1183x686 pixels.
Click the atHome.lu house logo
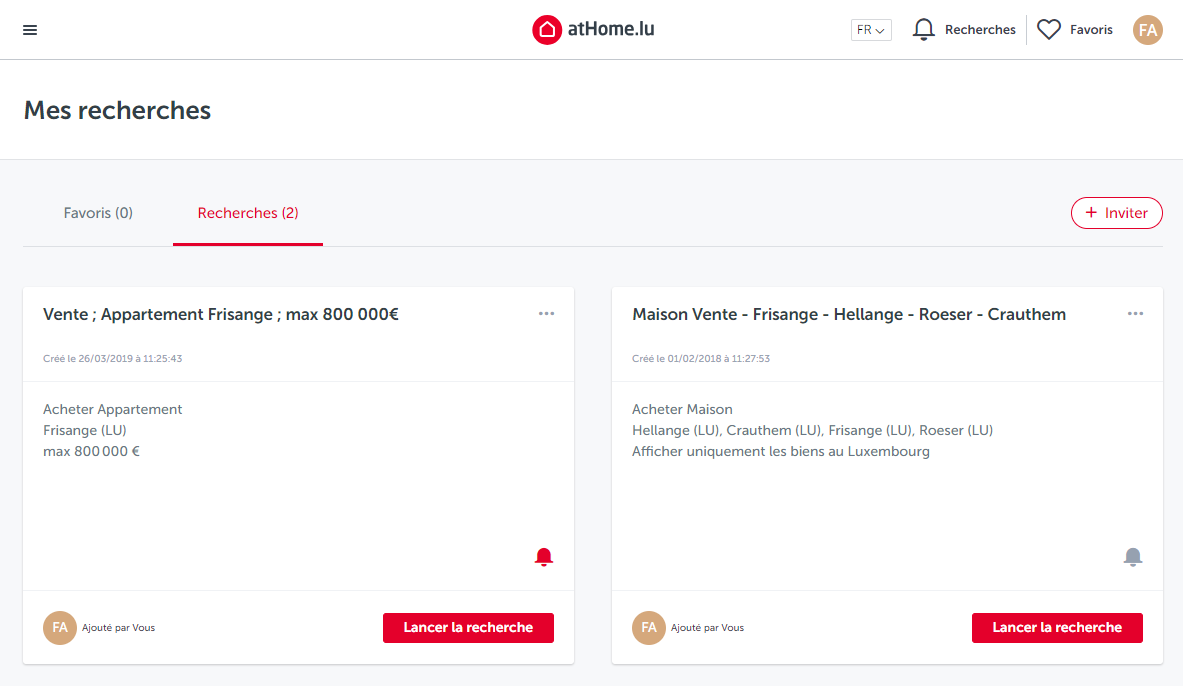(547, 30)
